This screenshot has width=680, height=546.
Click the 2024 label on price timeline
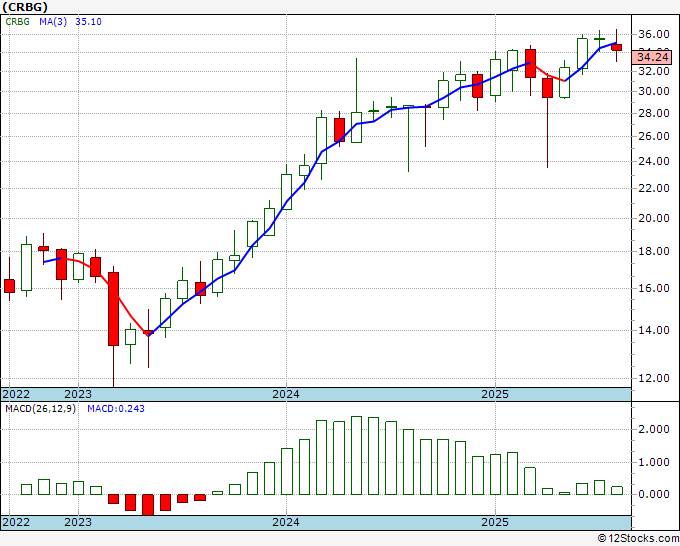[286, 394]
